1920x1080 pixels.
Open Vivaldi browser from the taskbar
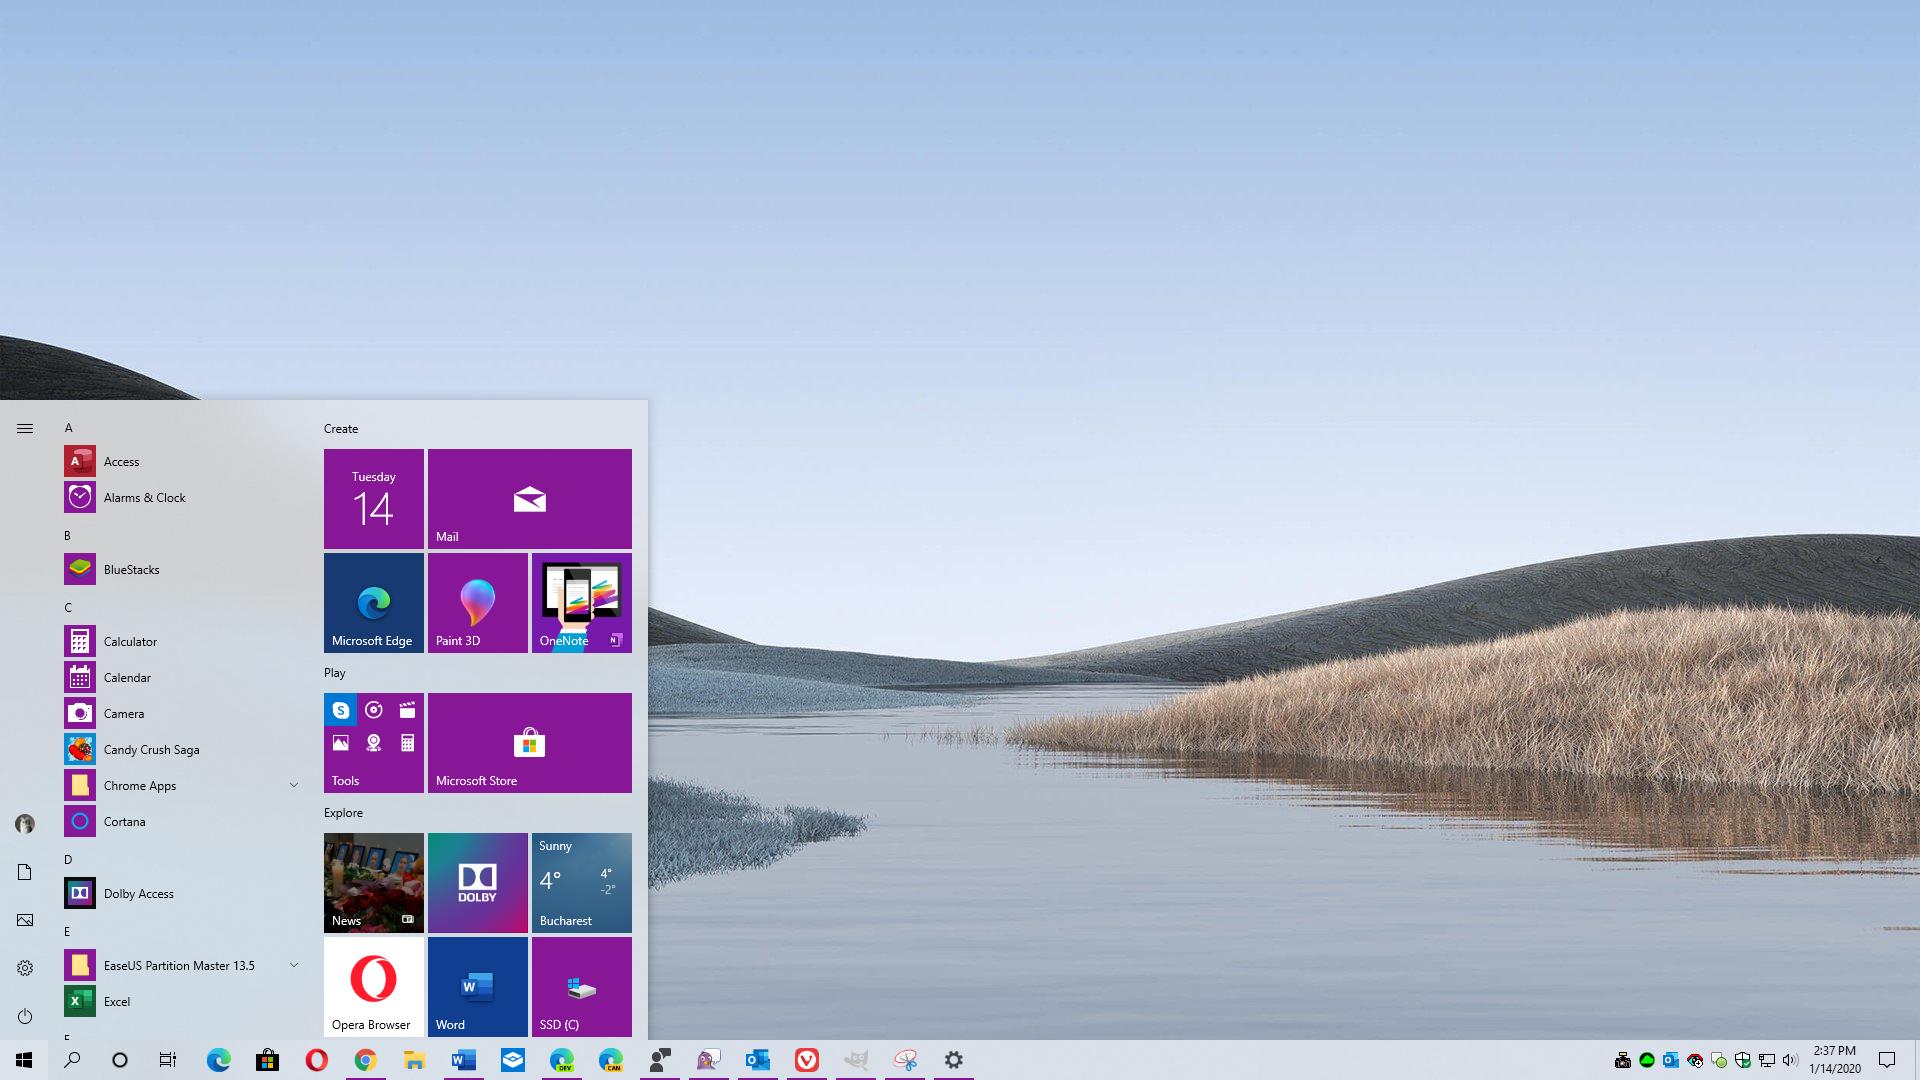[806, 1060]
